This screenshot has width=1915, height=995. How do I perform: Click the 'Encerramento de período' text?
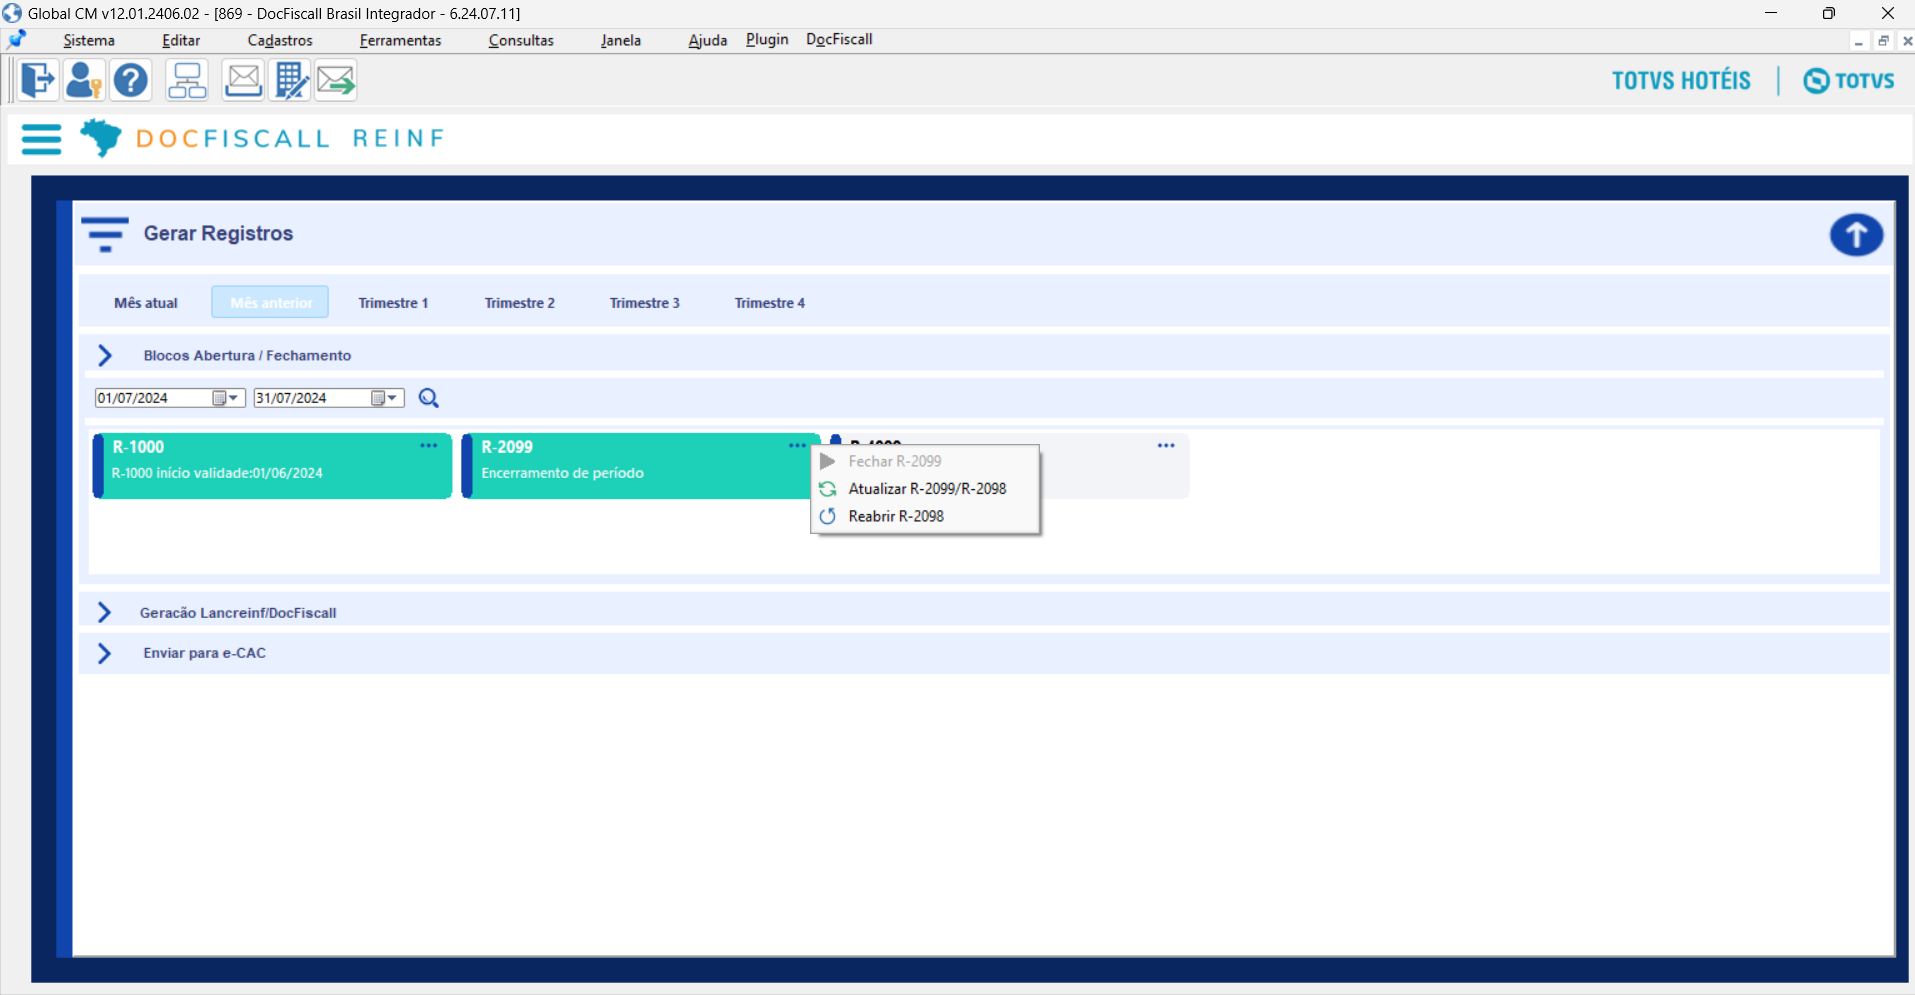coord(562,473)
